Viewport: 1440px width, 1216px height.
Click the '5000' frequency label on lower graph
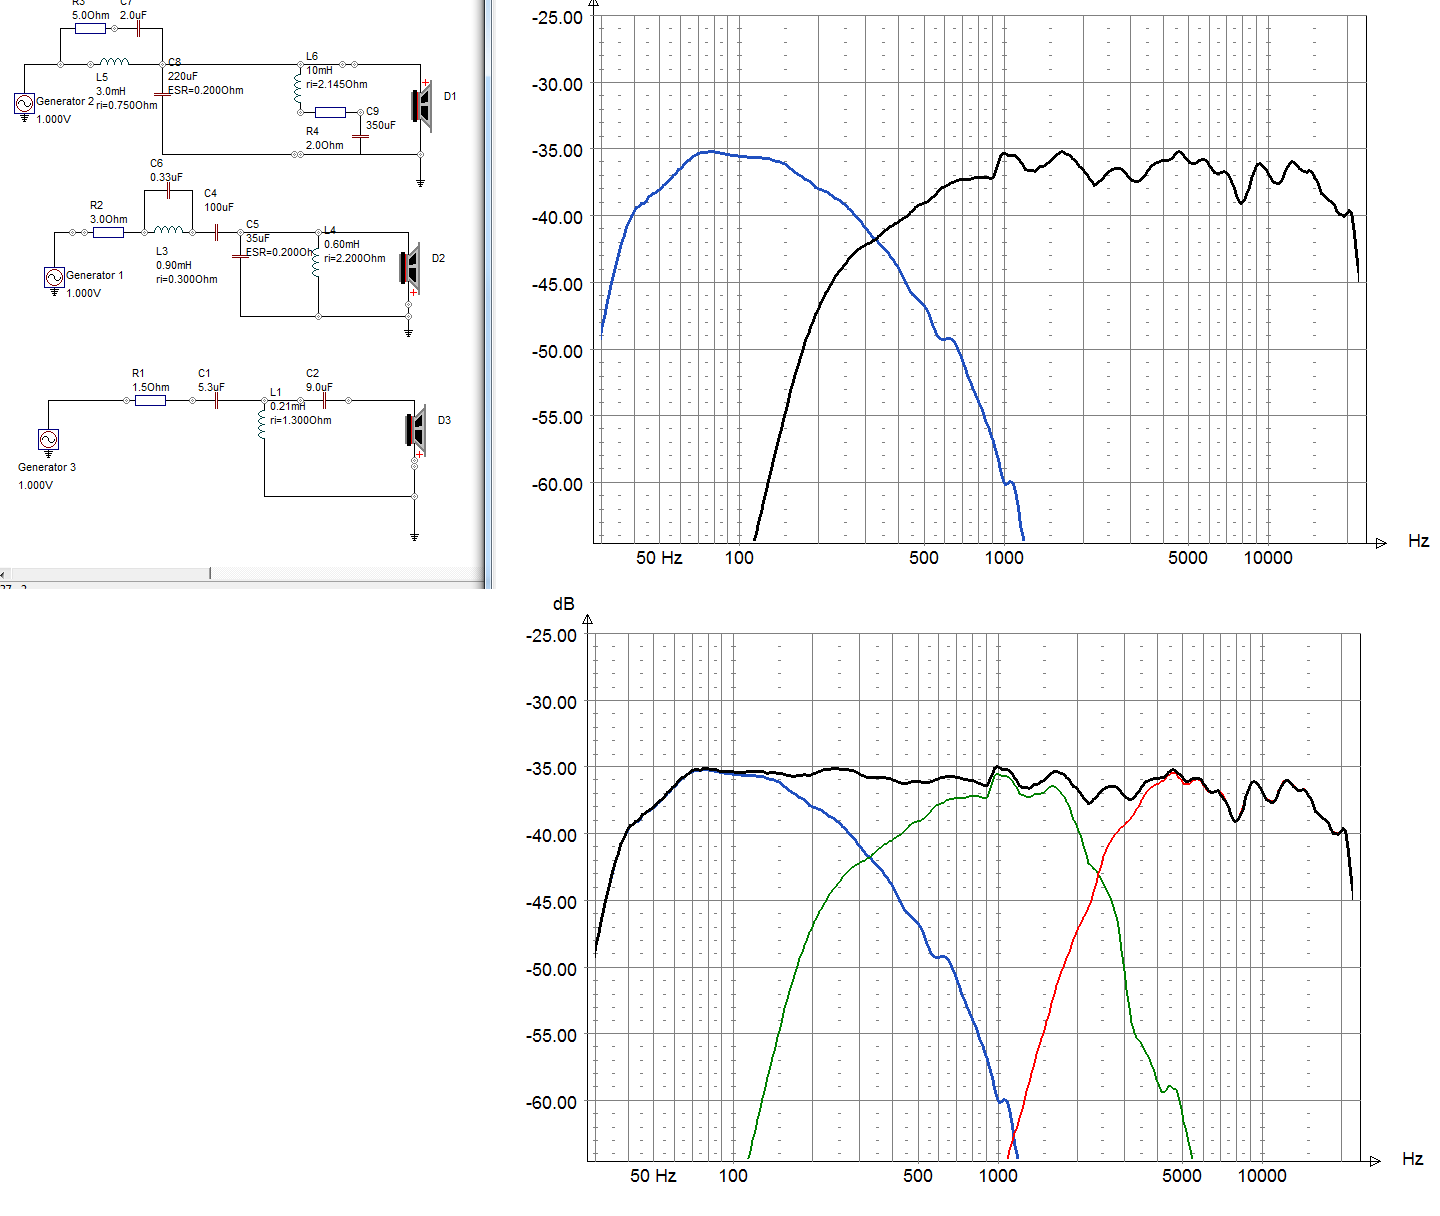(1182, 1176)
